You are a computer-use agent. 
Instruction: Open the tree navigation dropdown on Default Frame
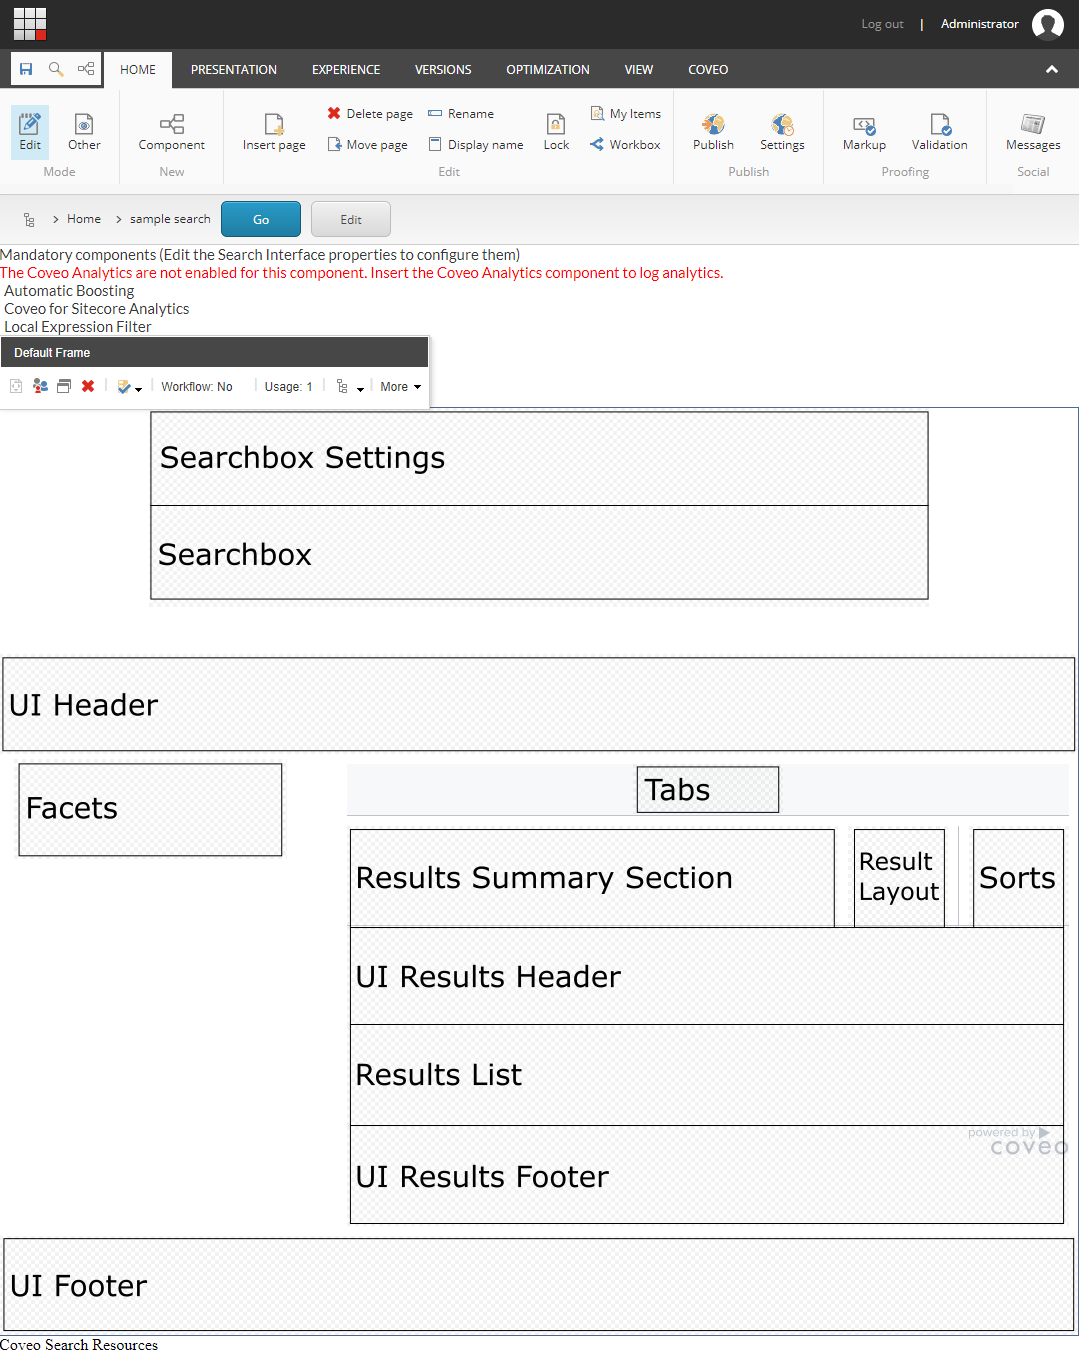click(348, 386)
